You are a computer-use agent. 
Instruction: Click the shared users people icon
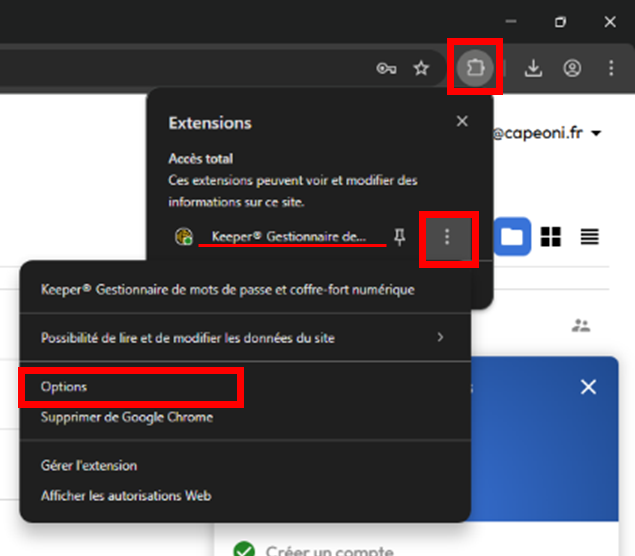coord(581,326)
